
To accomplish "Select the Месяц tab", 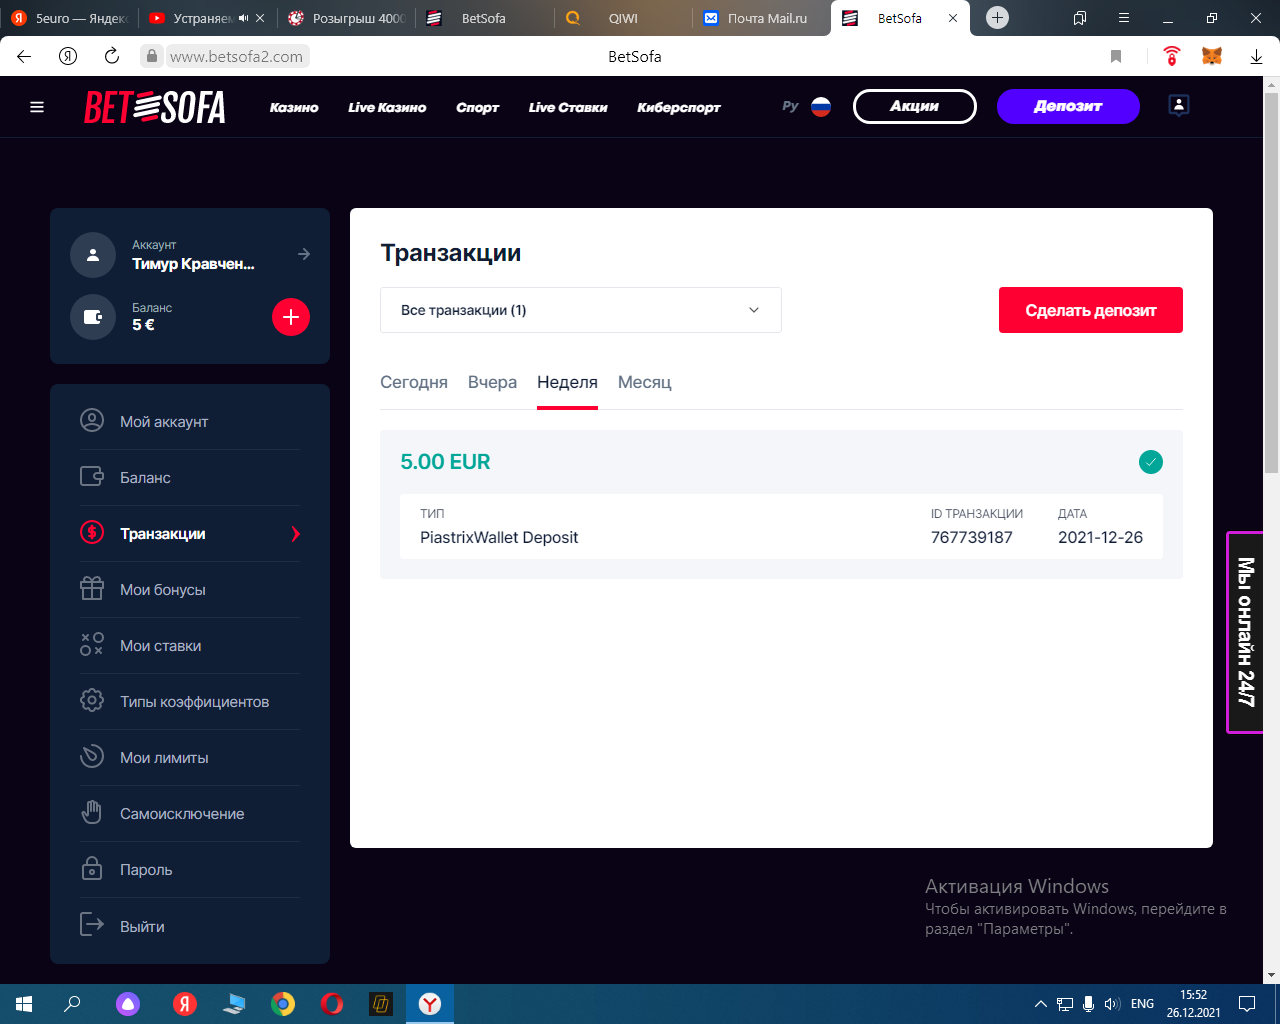I will 645,382.
